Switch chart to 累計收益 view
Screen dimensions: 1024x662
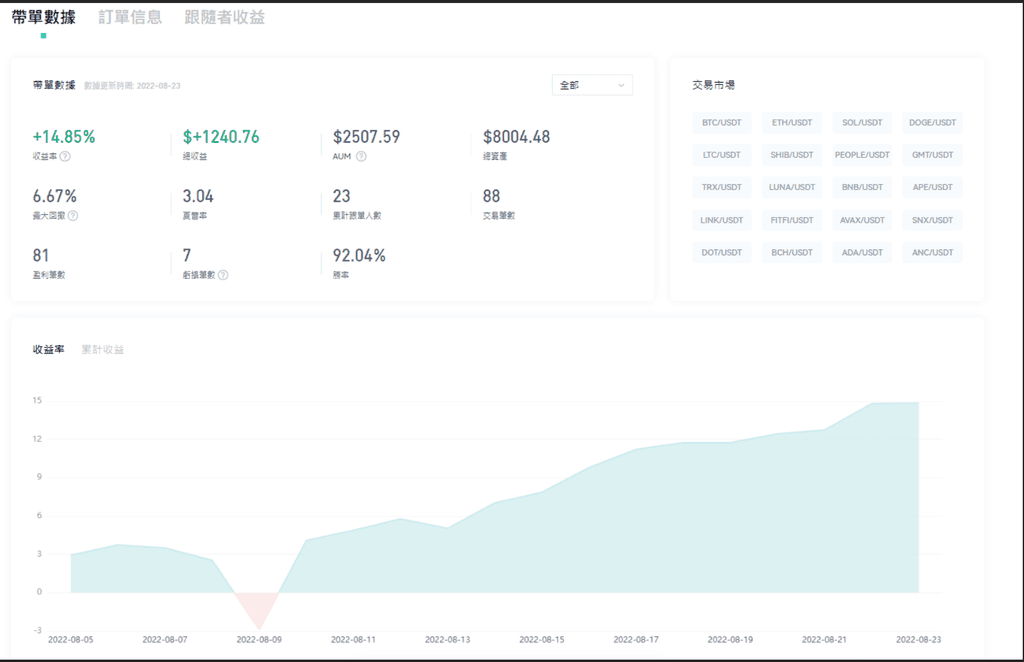(103, 349)
